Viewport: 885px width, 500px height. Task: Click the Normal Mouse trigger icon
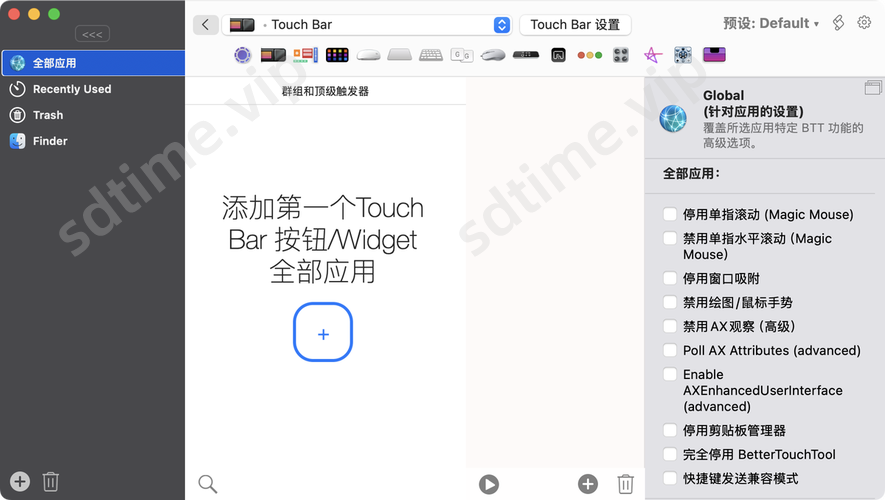click(x=493, y=54)
